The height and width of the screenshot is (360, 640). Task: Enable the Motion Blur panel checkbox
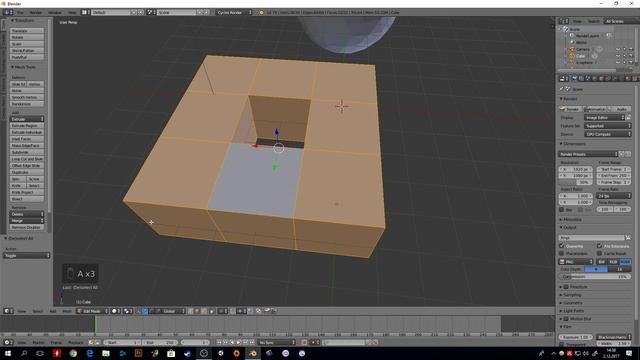coord(566,319)
